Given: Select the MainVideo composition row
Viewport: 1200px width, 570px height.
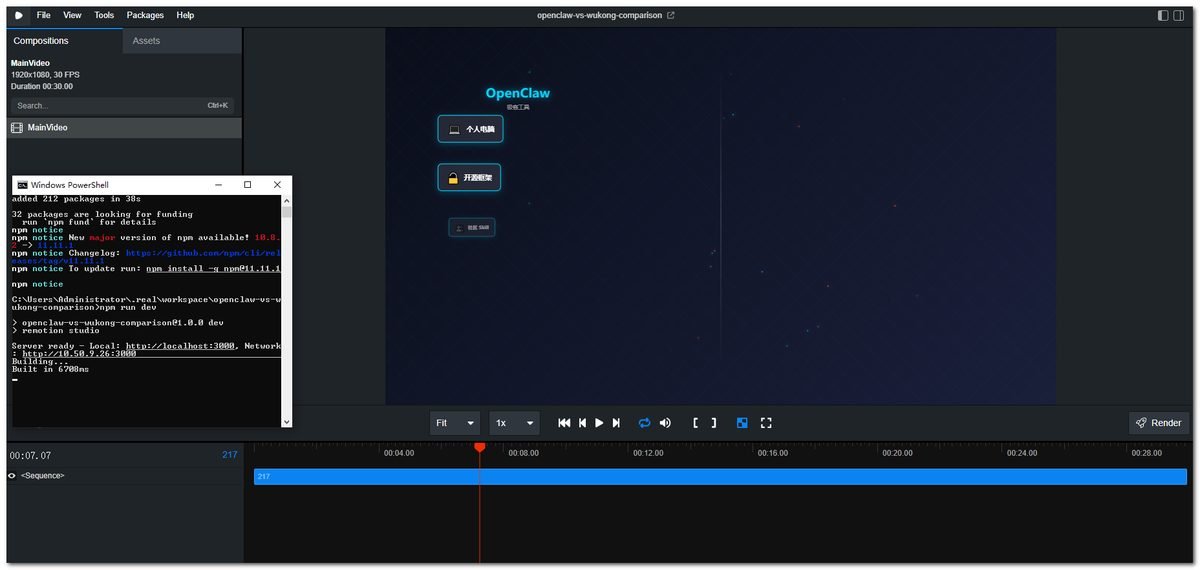Looking at the screenshot, I should point(124,128).
